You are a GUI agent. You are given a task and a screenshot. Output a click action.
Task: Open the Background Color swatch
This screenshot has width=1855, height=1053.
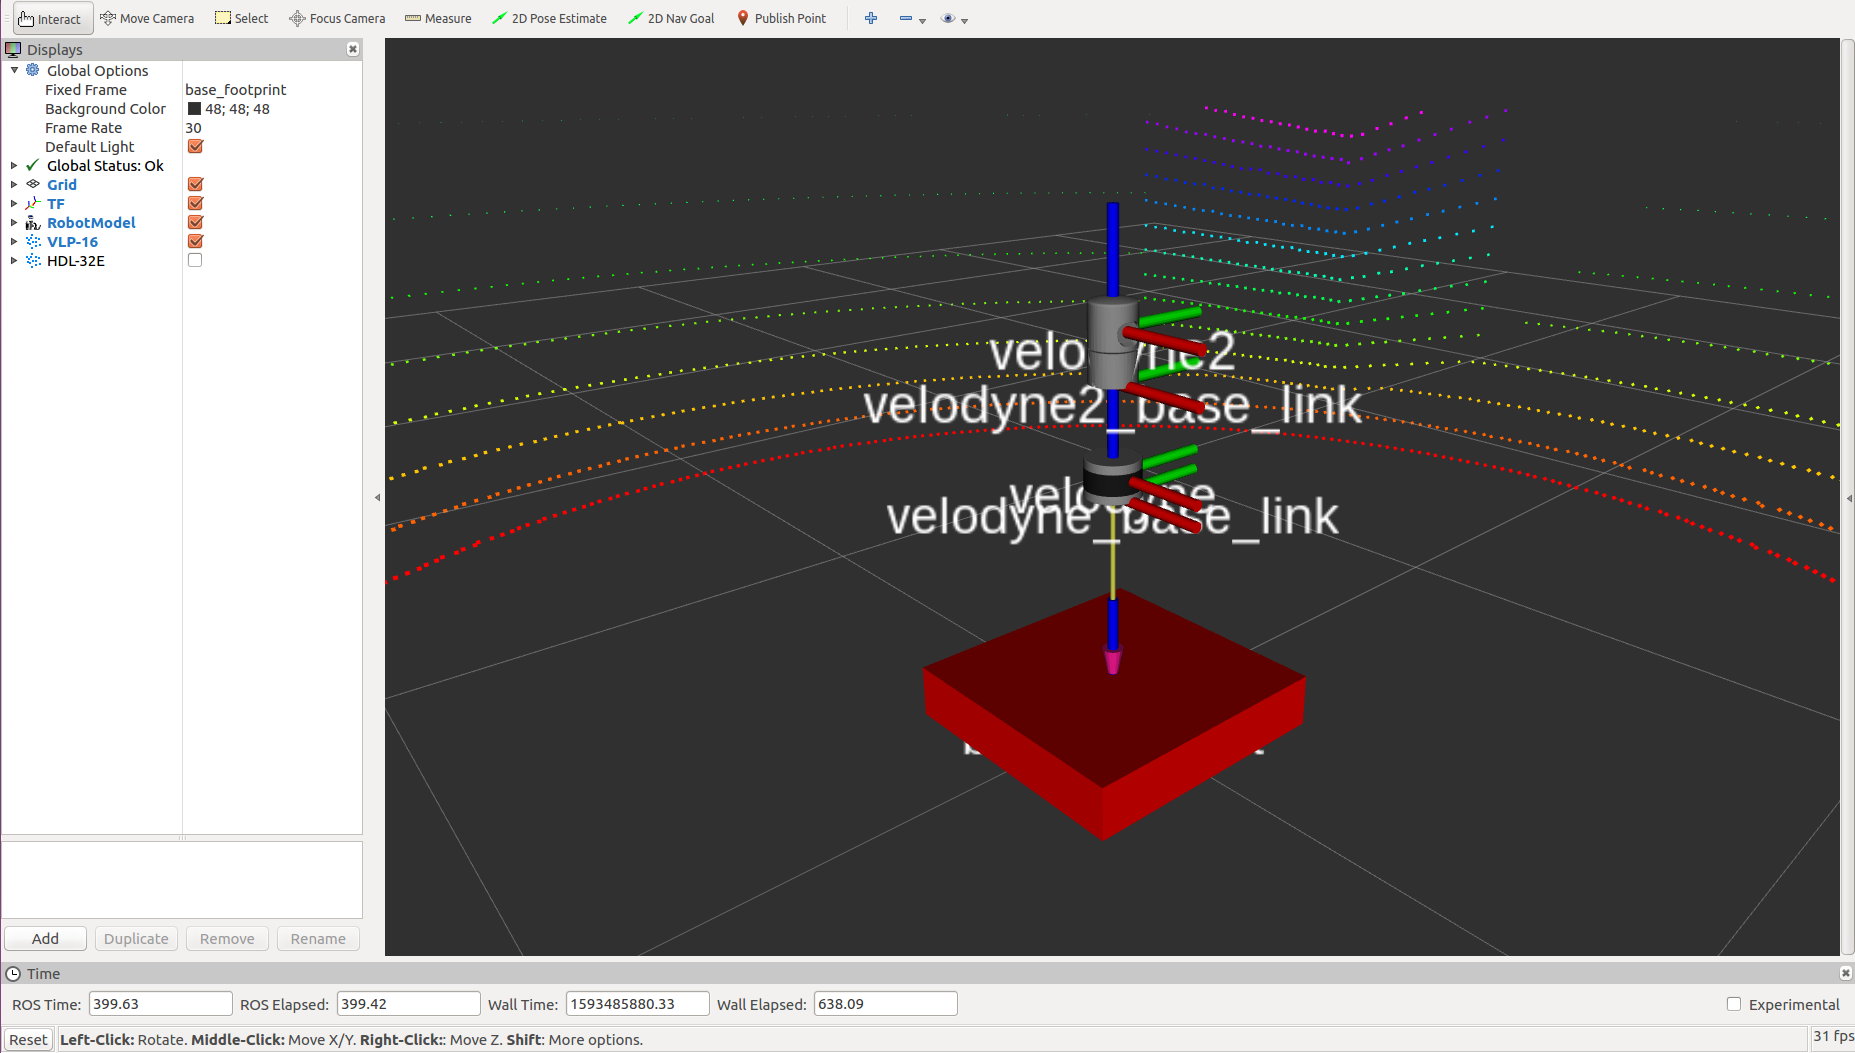(x=195, y=108)
